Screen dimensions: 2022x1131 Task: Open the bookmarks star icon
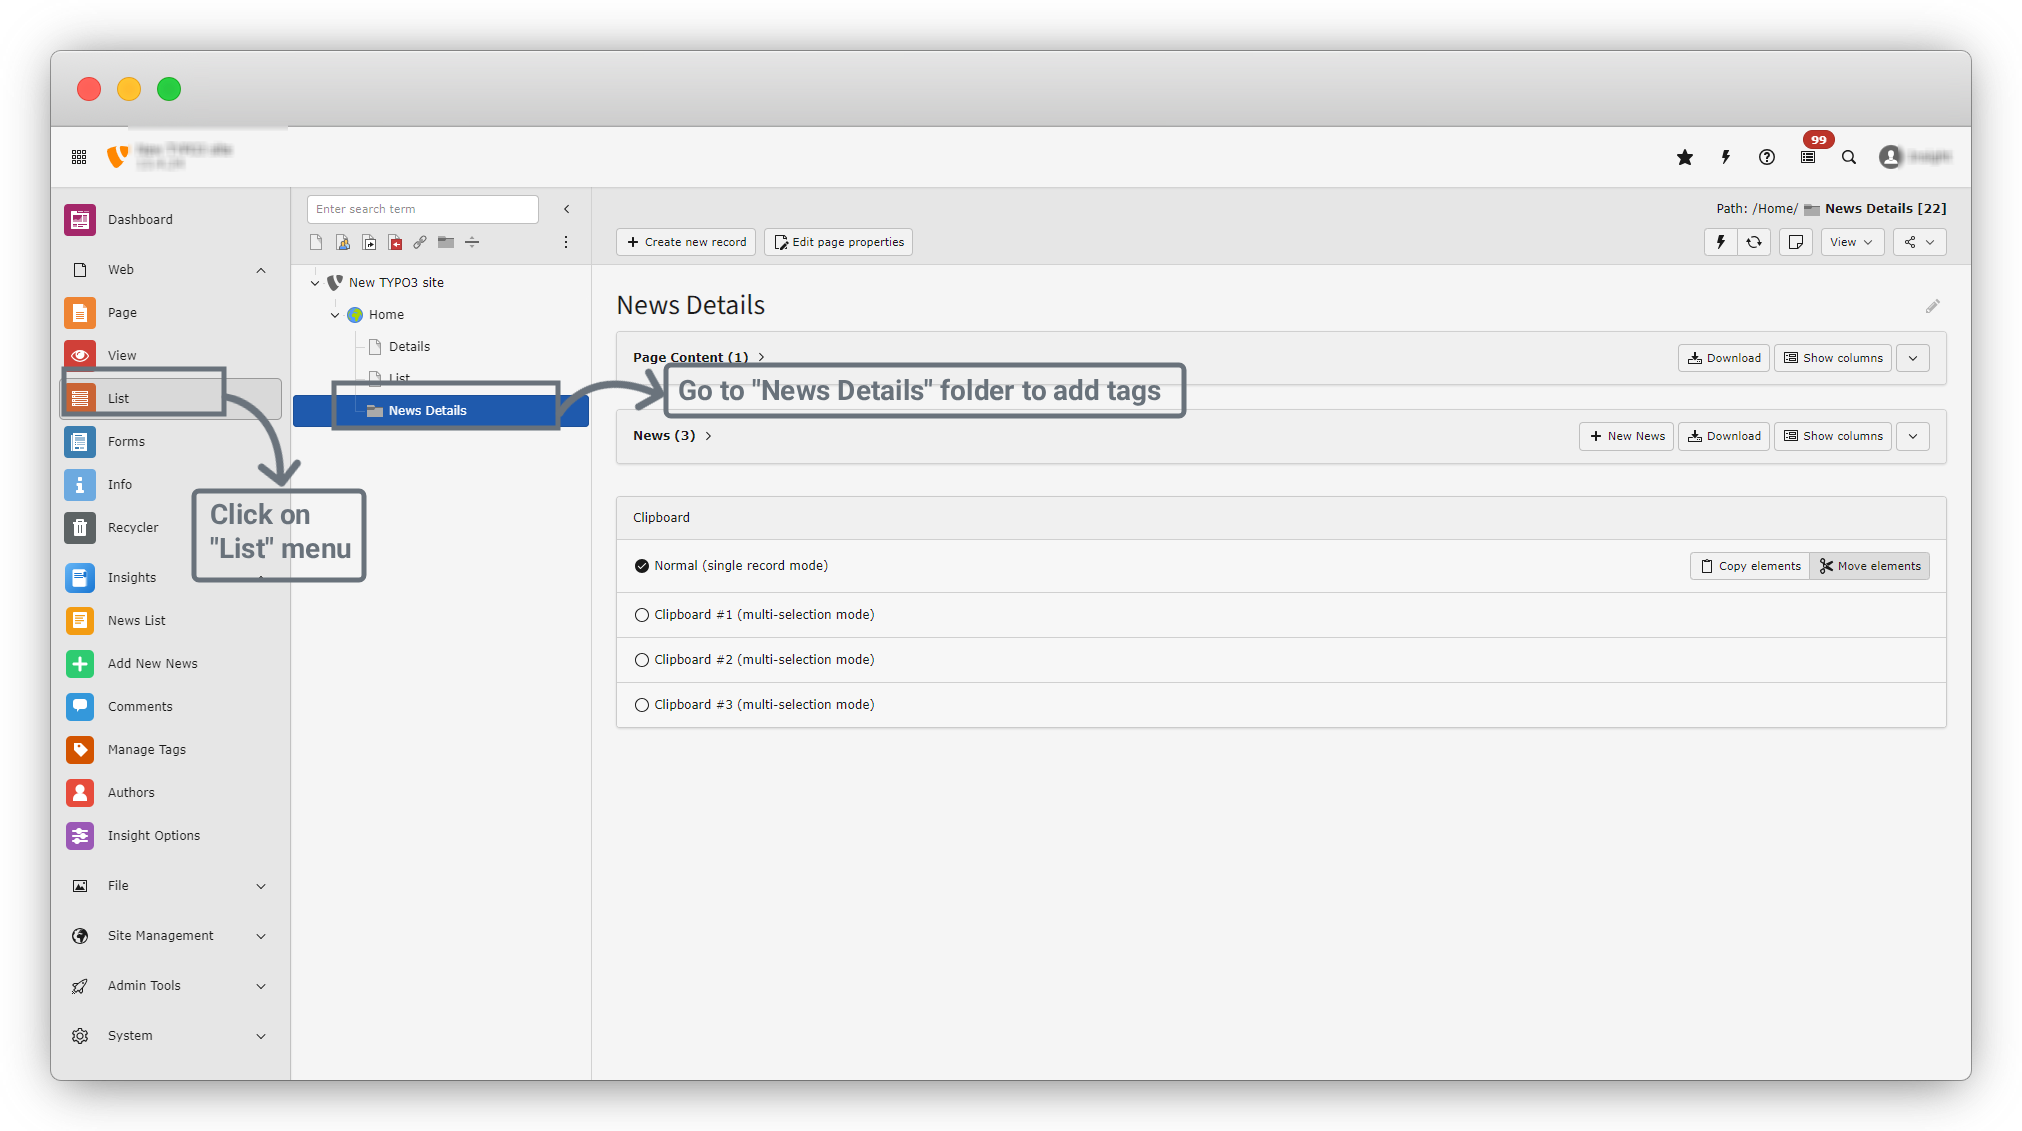1685,157
